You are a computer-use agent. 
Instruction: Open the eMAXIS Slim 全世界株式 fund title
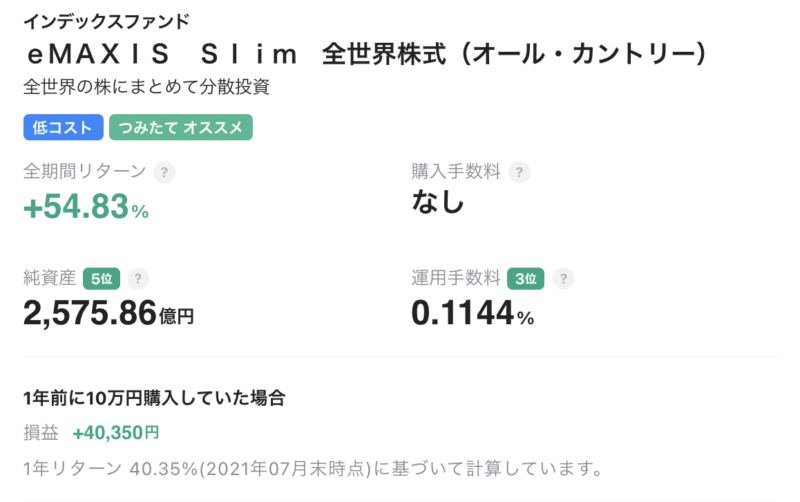tap(366, 54)
